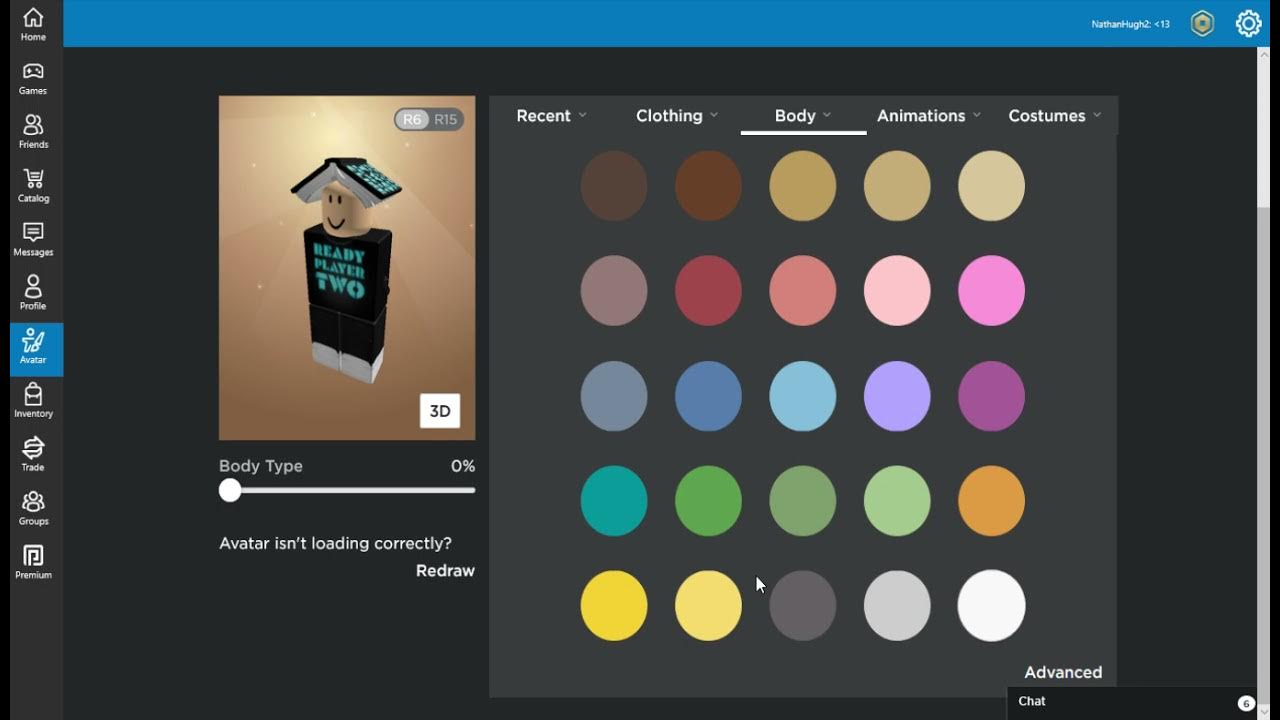Choose the hot pink swatch
The width and height of the screenshot is (1280, 720).
coord(992,291)
